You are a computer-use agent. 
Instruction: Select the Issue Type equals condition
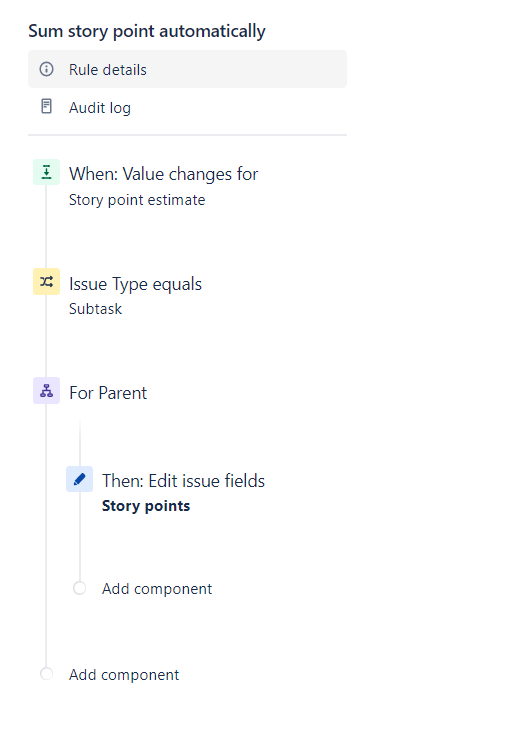coord(135,284)
